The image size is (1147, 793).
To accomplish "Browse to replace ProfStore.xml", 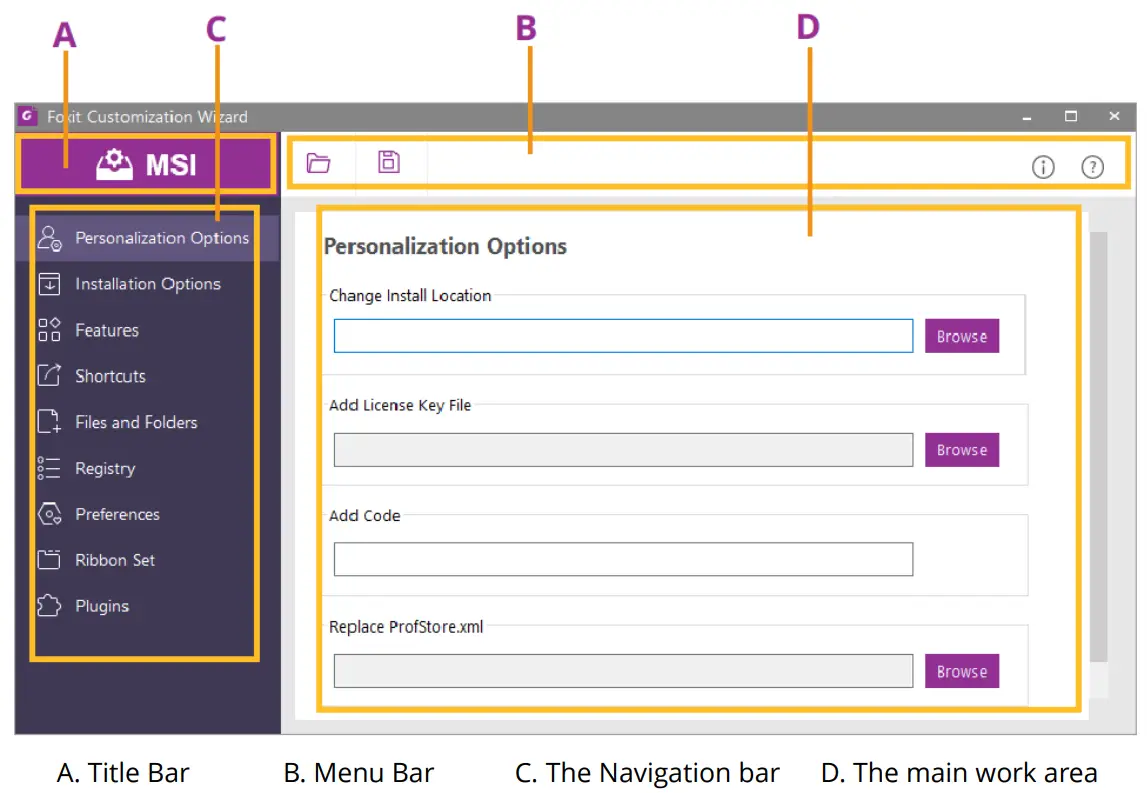I will tap(961, 671).
